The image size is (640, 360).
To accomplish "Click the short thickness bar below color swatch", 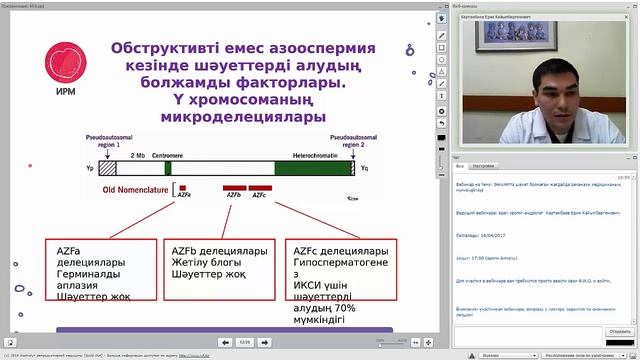I will coord(442,149).
